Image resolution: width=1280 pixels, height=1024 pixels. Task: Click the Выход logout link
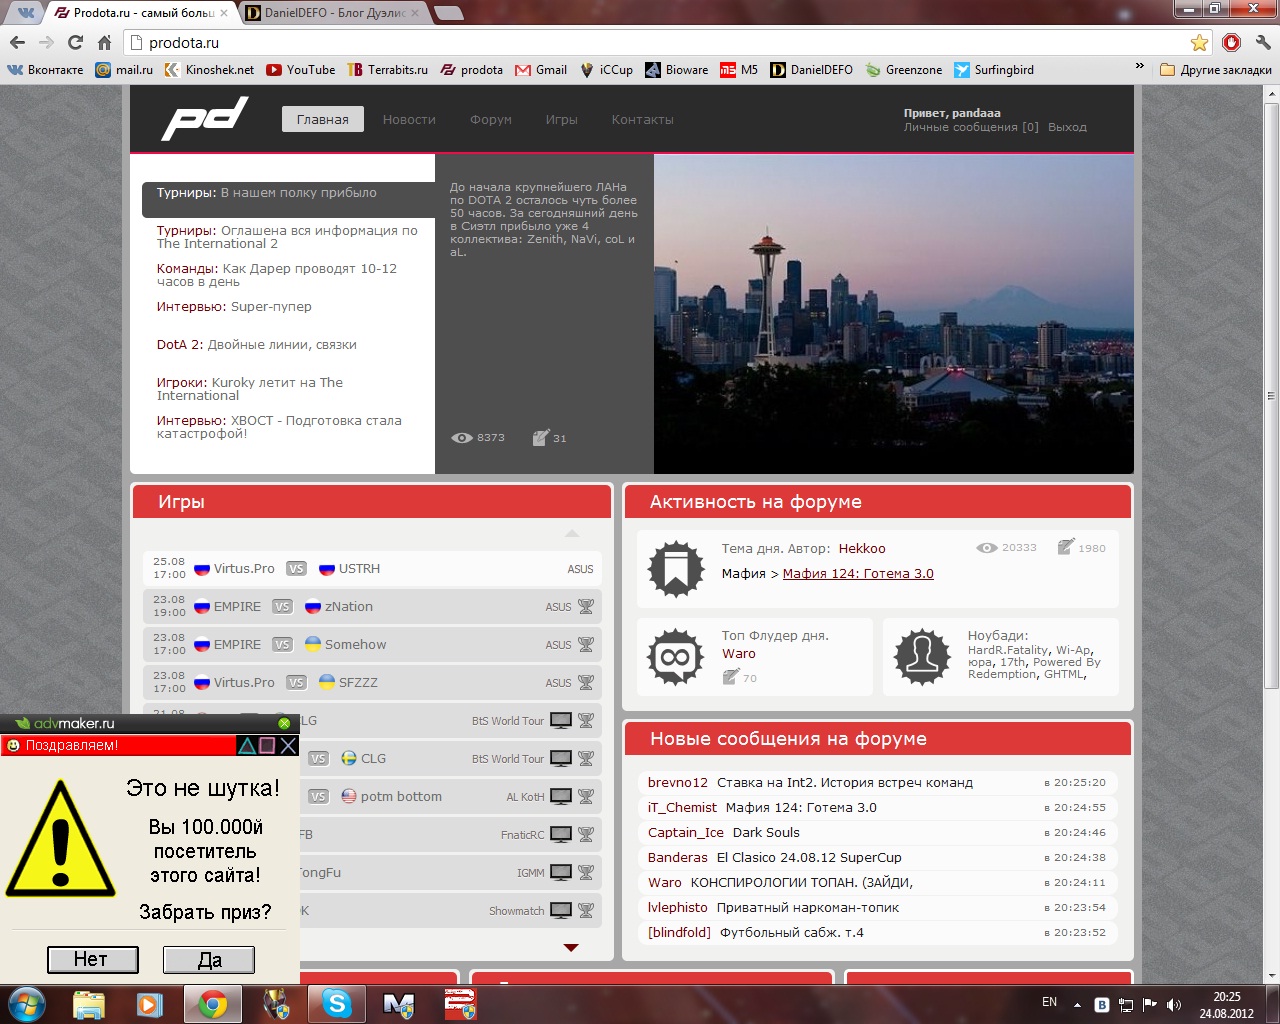1067,127
